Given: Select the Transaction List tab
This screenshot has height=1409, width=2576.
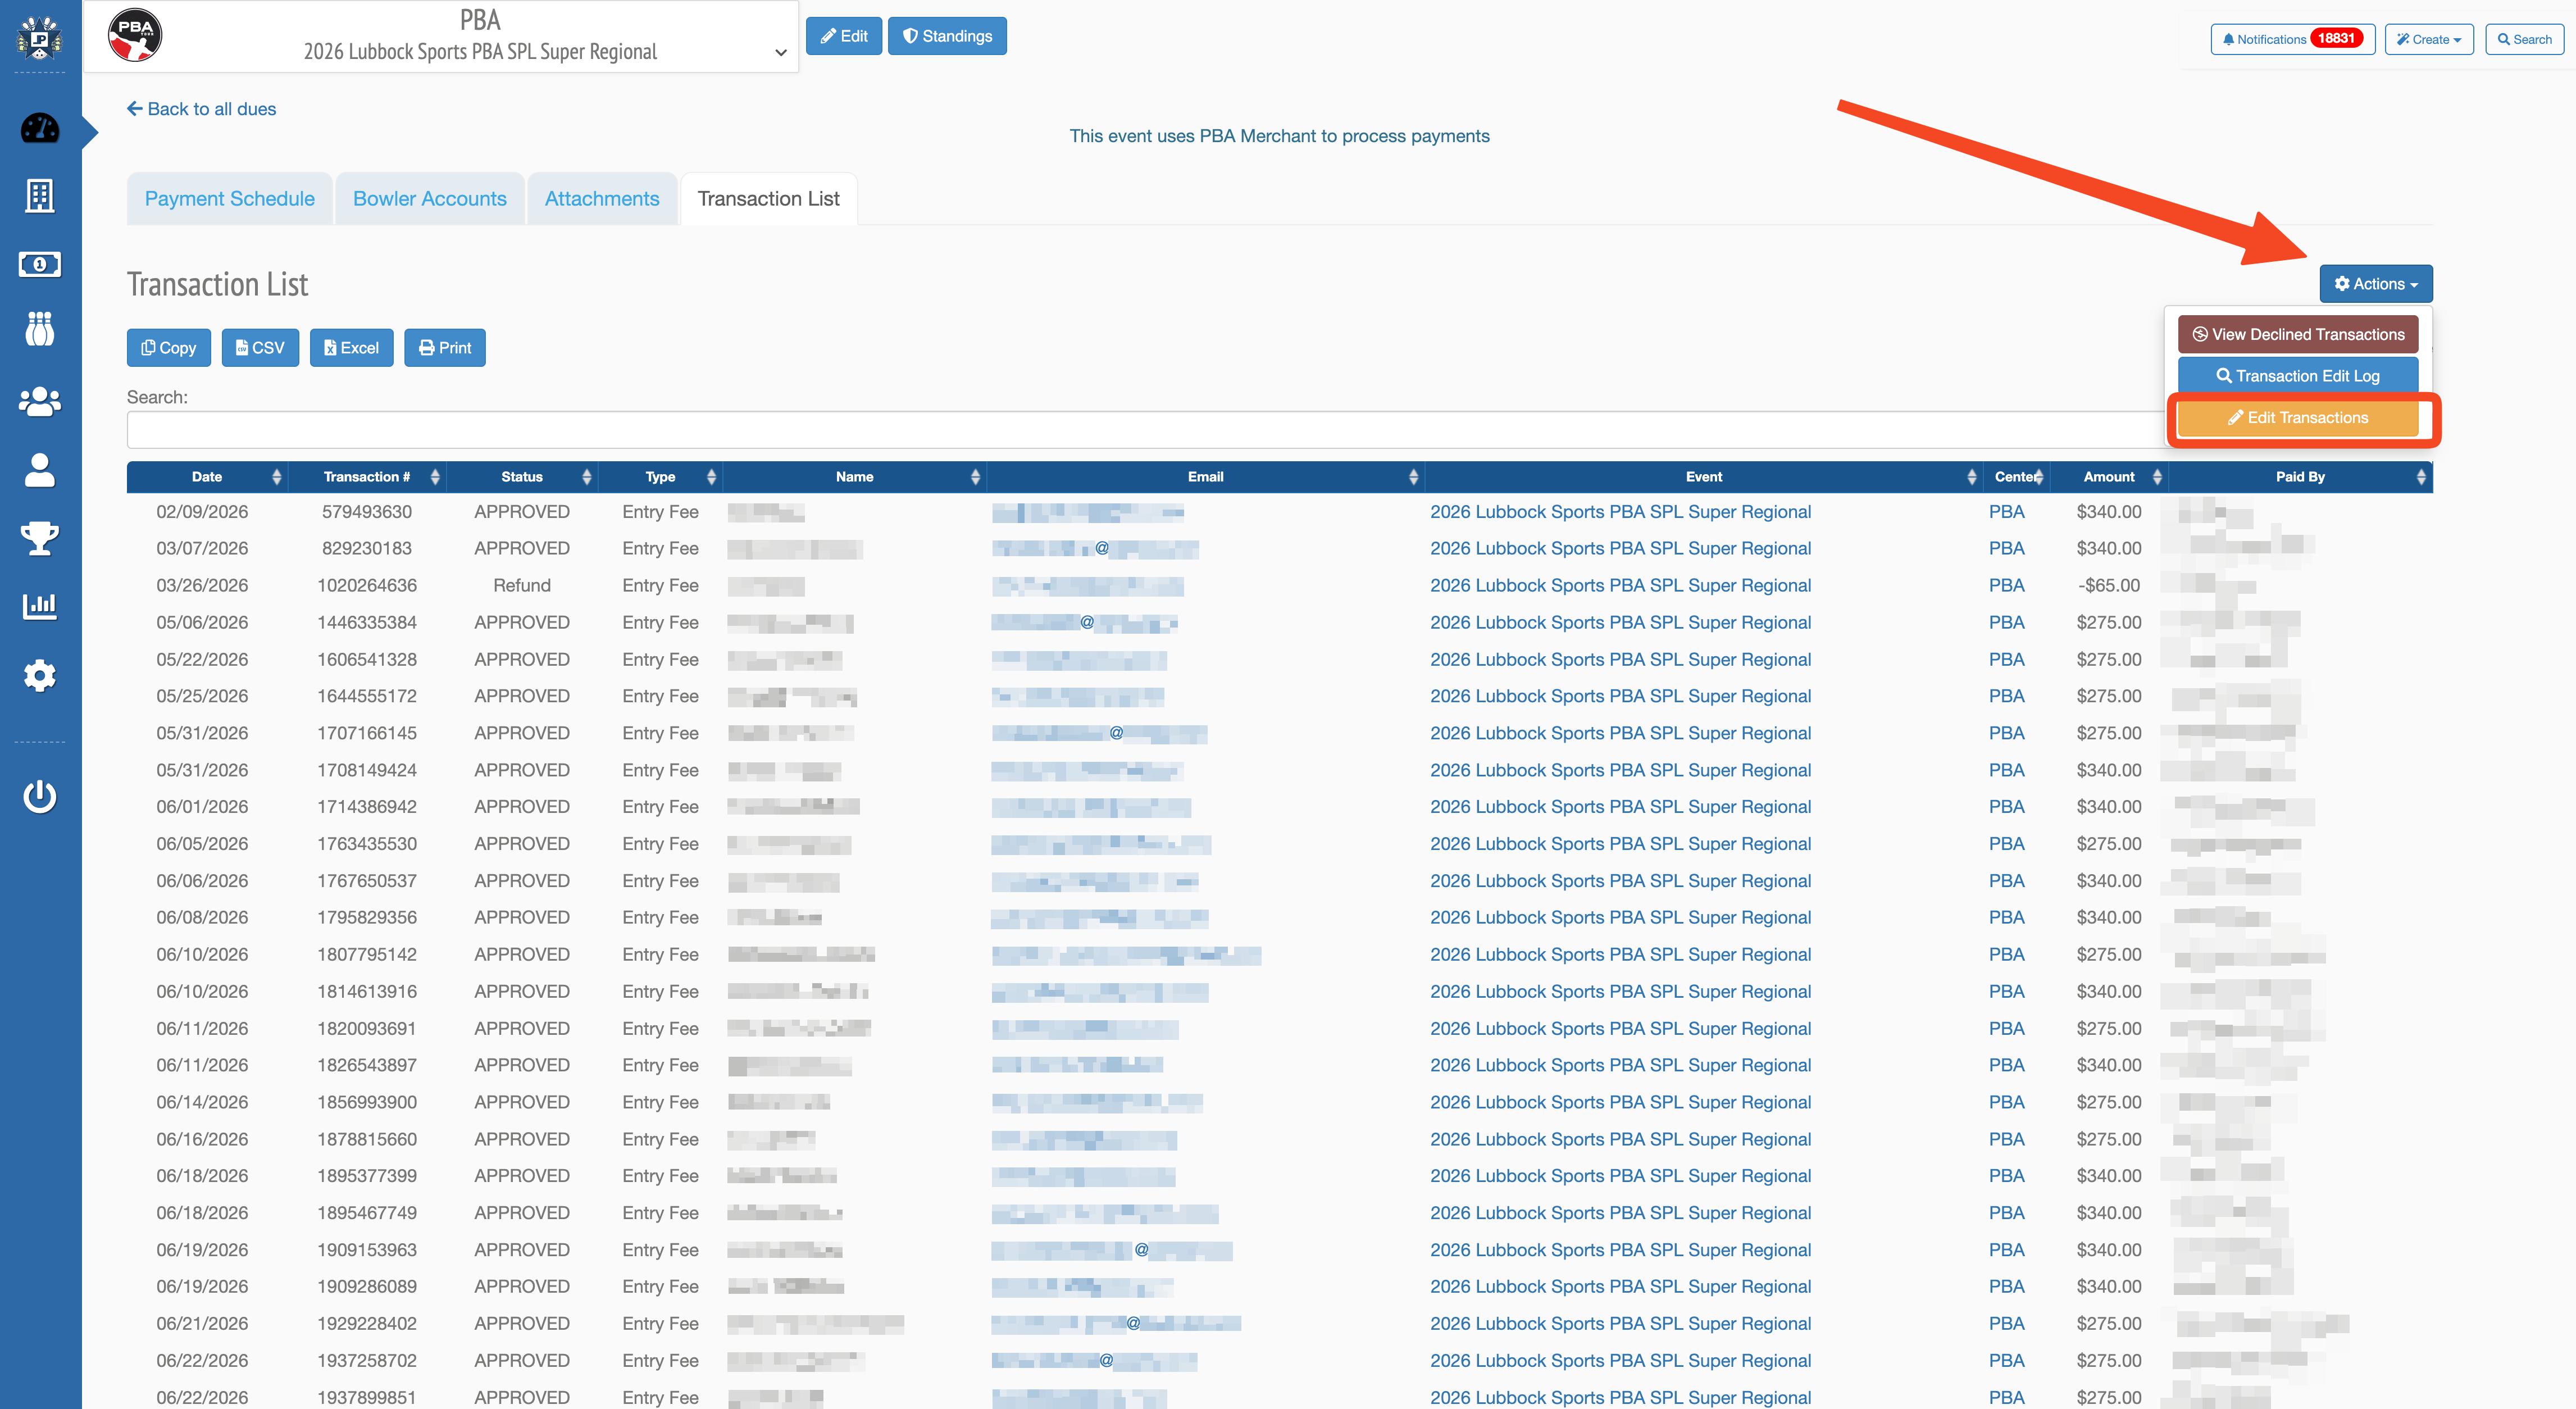Looking at the screenshot, I should tap(768, 198).
